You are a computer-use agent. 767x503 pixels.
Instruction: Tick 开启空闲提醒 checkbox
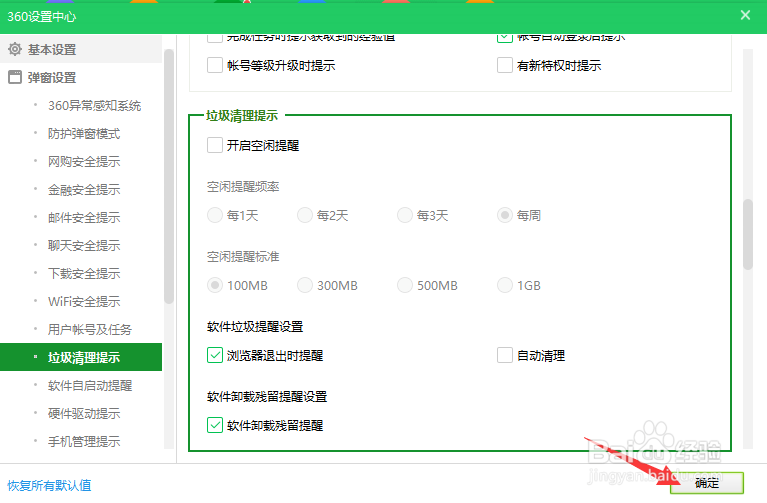(215, 145)
